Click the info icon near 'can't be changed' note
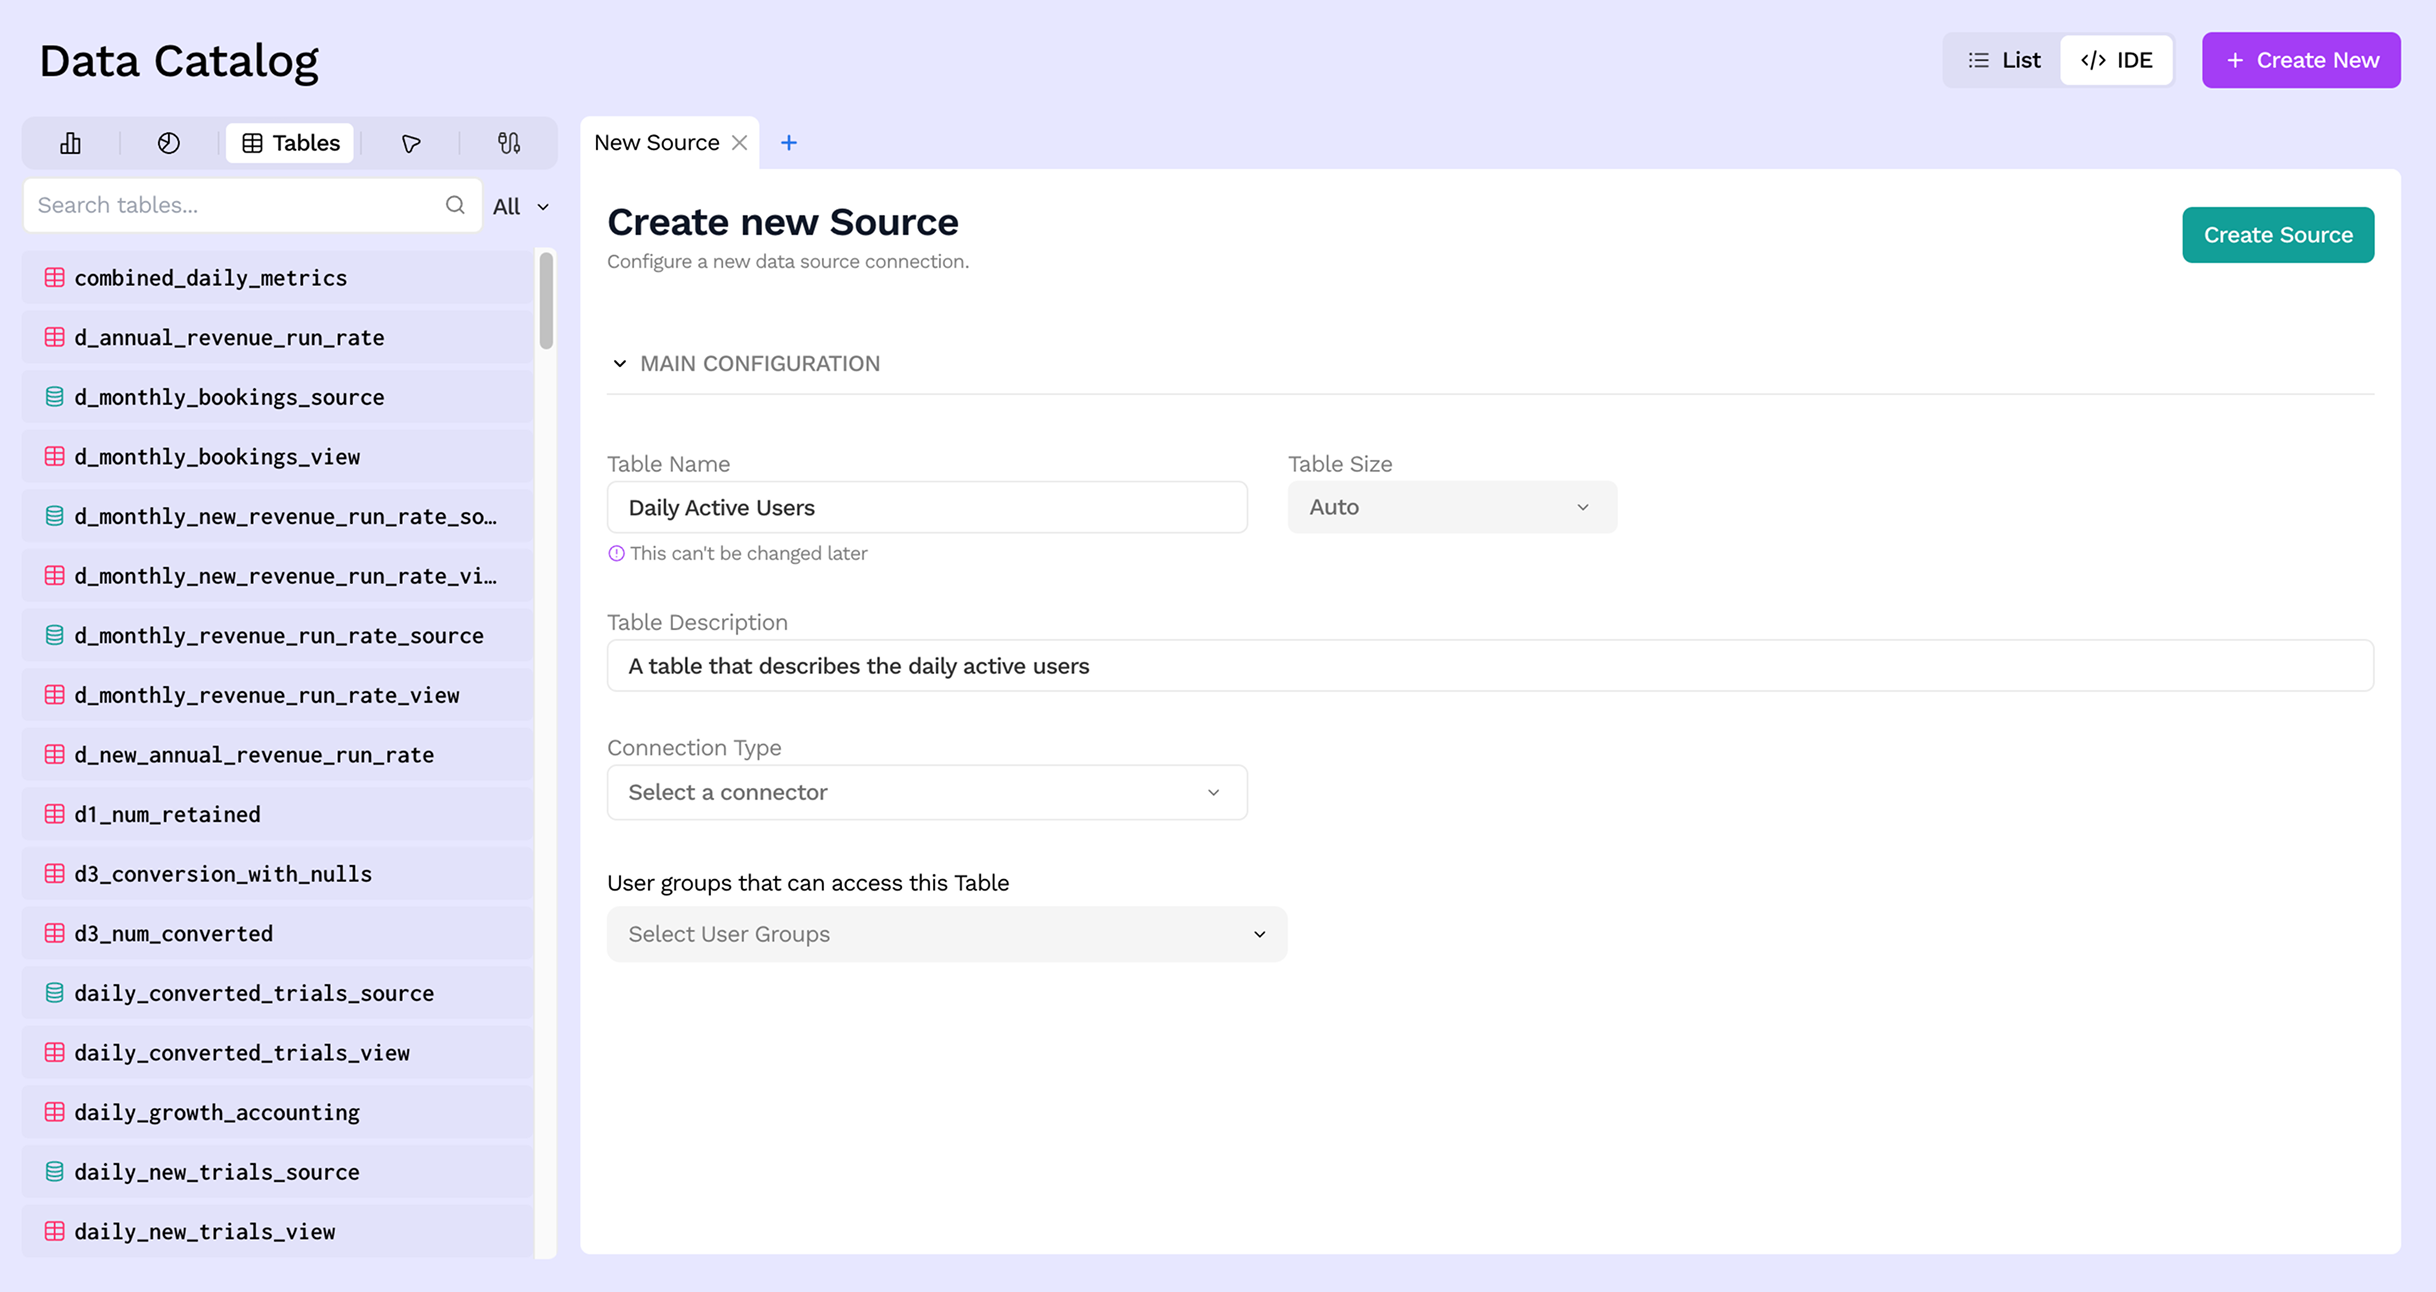This screenshot has height=1292, width=2436. pos(616,554)
